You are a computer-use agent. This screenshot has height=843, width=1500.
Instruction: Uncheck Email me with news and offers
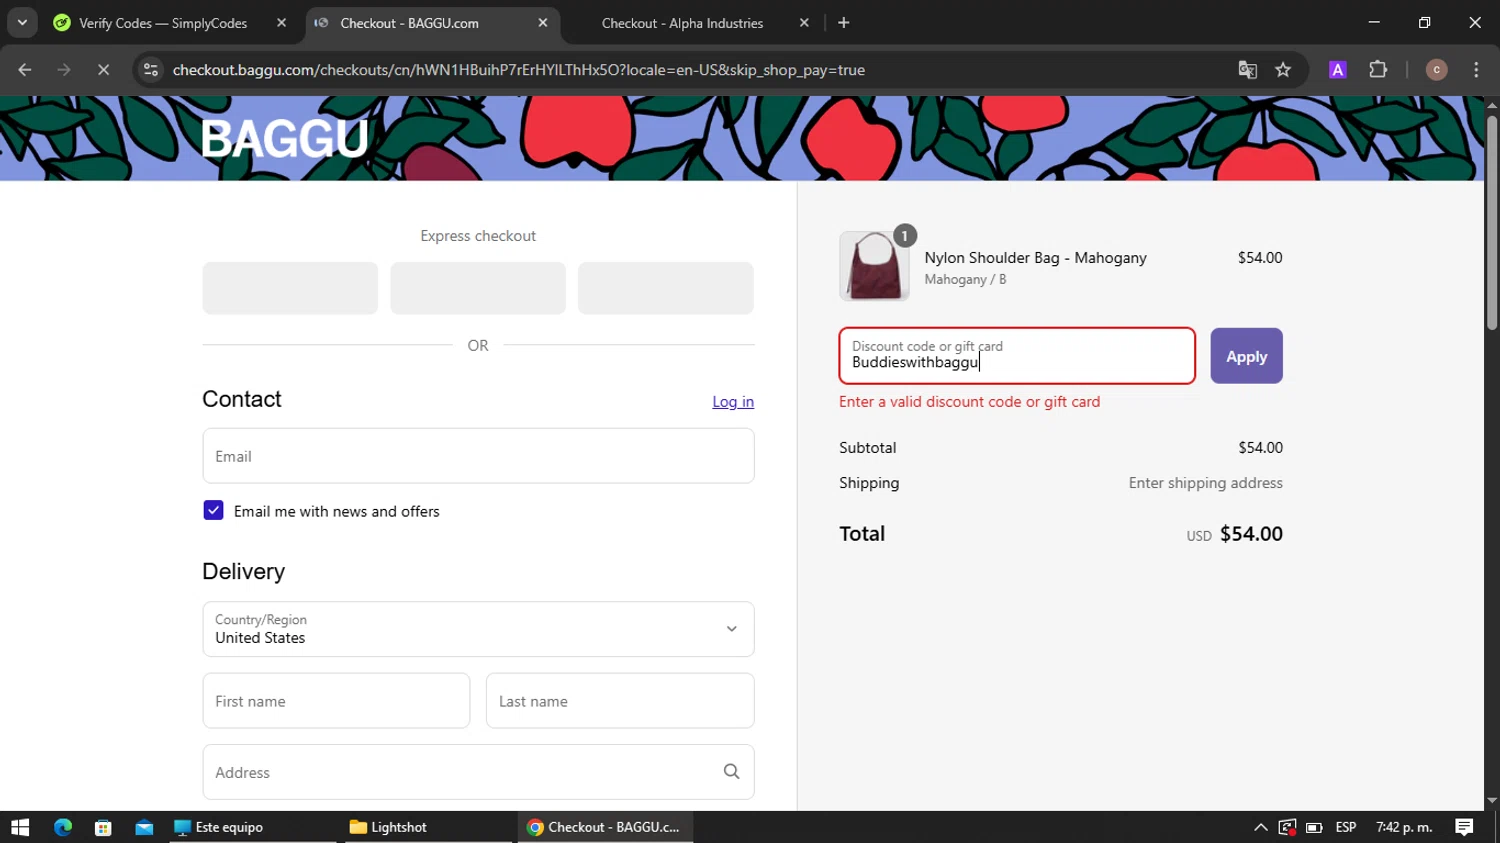(213, 511)
